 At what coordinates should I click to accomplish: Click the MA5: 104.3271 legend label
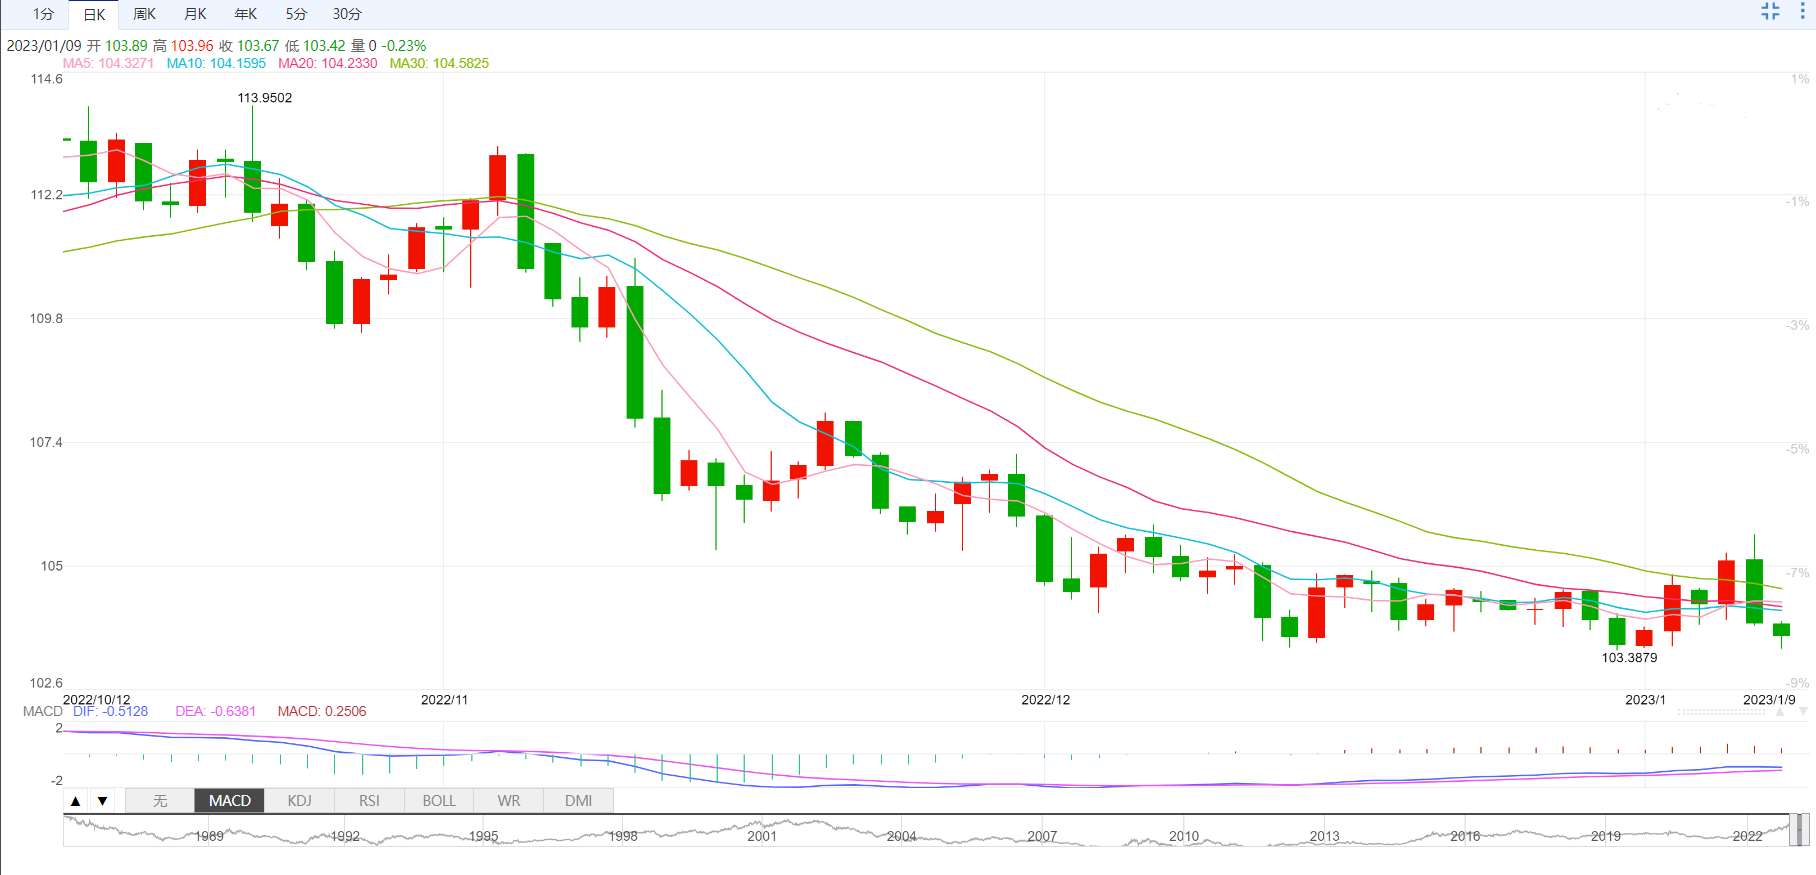tap(108, 63)
